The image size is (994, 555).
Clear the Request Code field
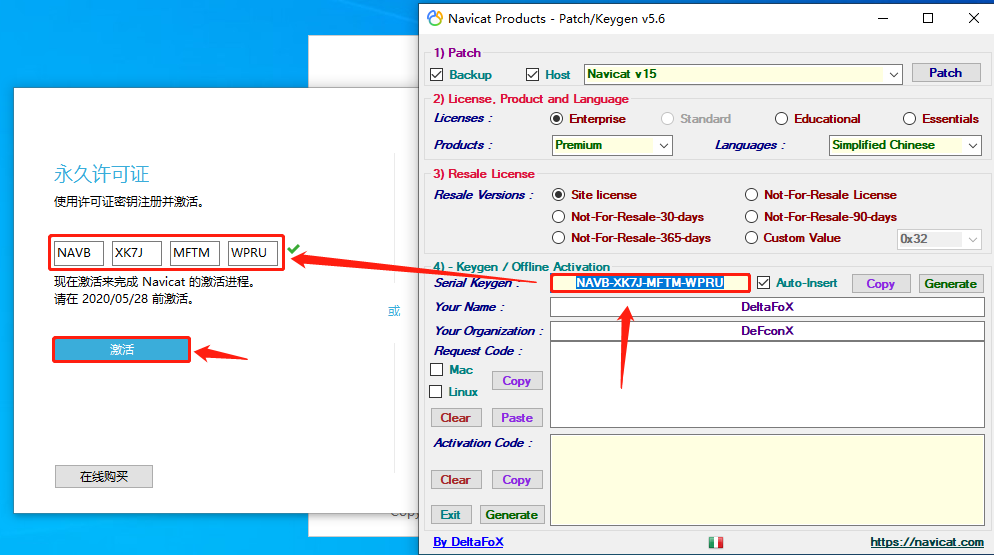click(456, 417)
